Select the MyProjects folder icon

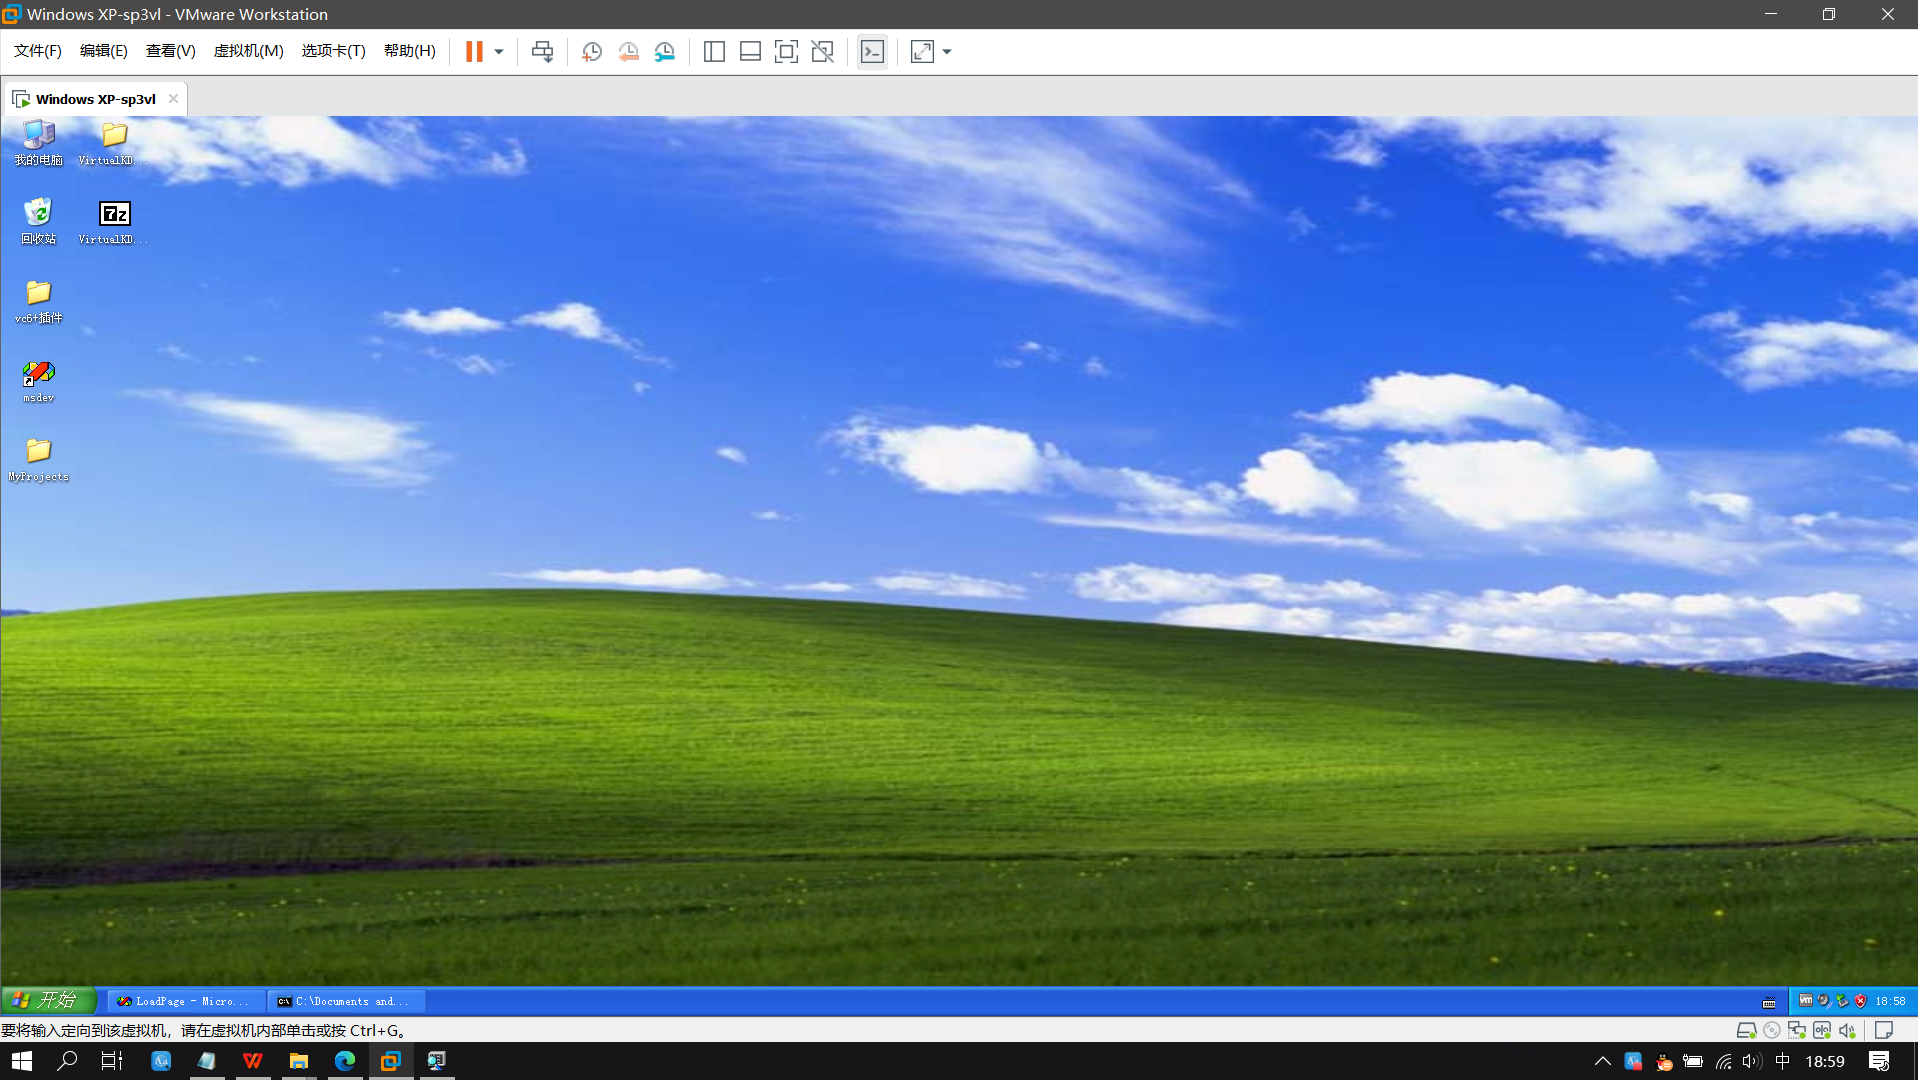tap(39, 459)
